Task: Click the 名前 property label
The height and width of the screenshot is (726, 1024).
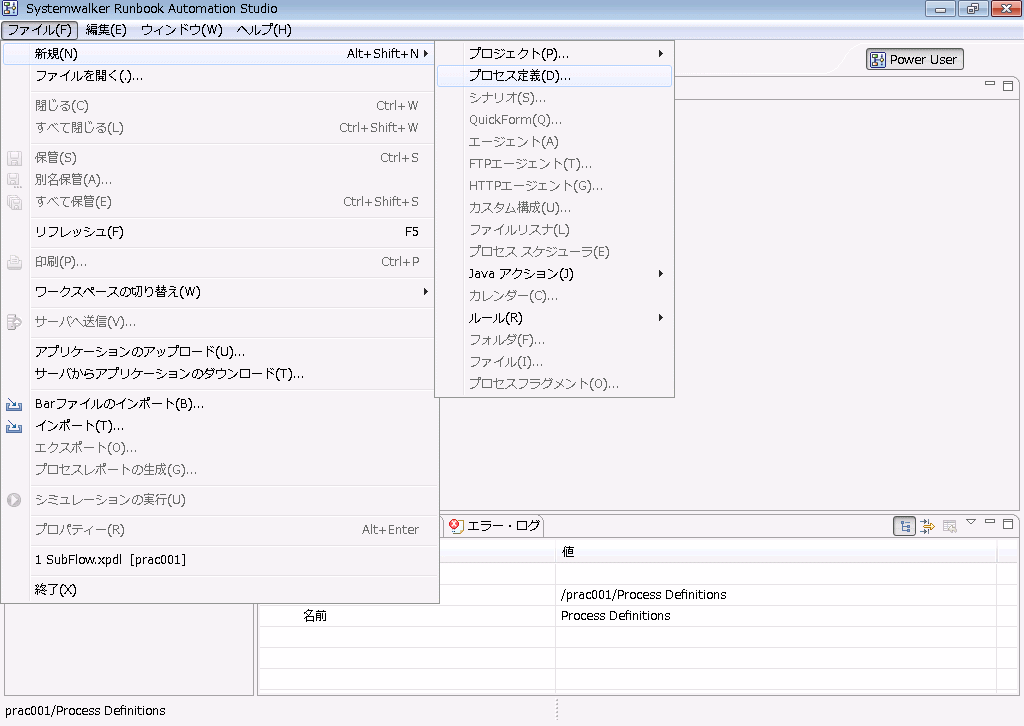Action: point(315,616)
